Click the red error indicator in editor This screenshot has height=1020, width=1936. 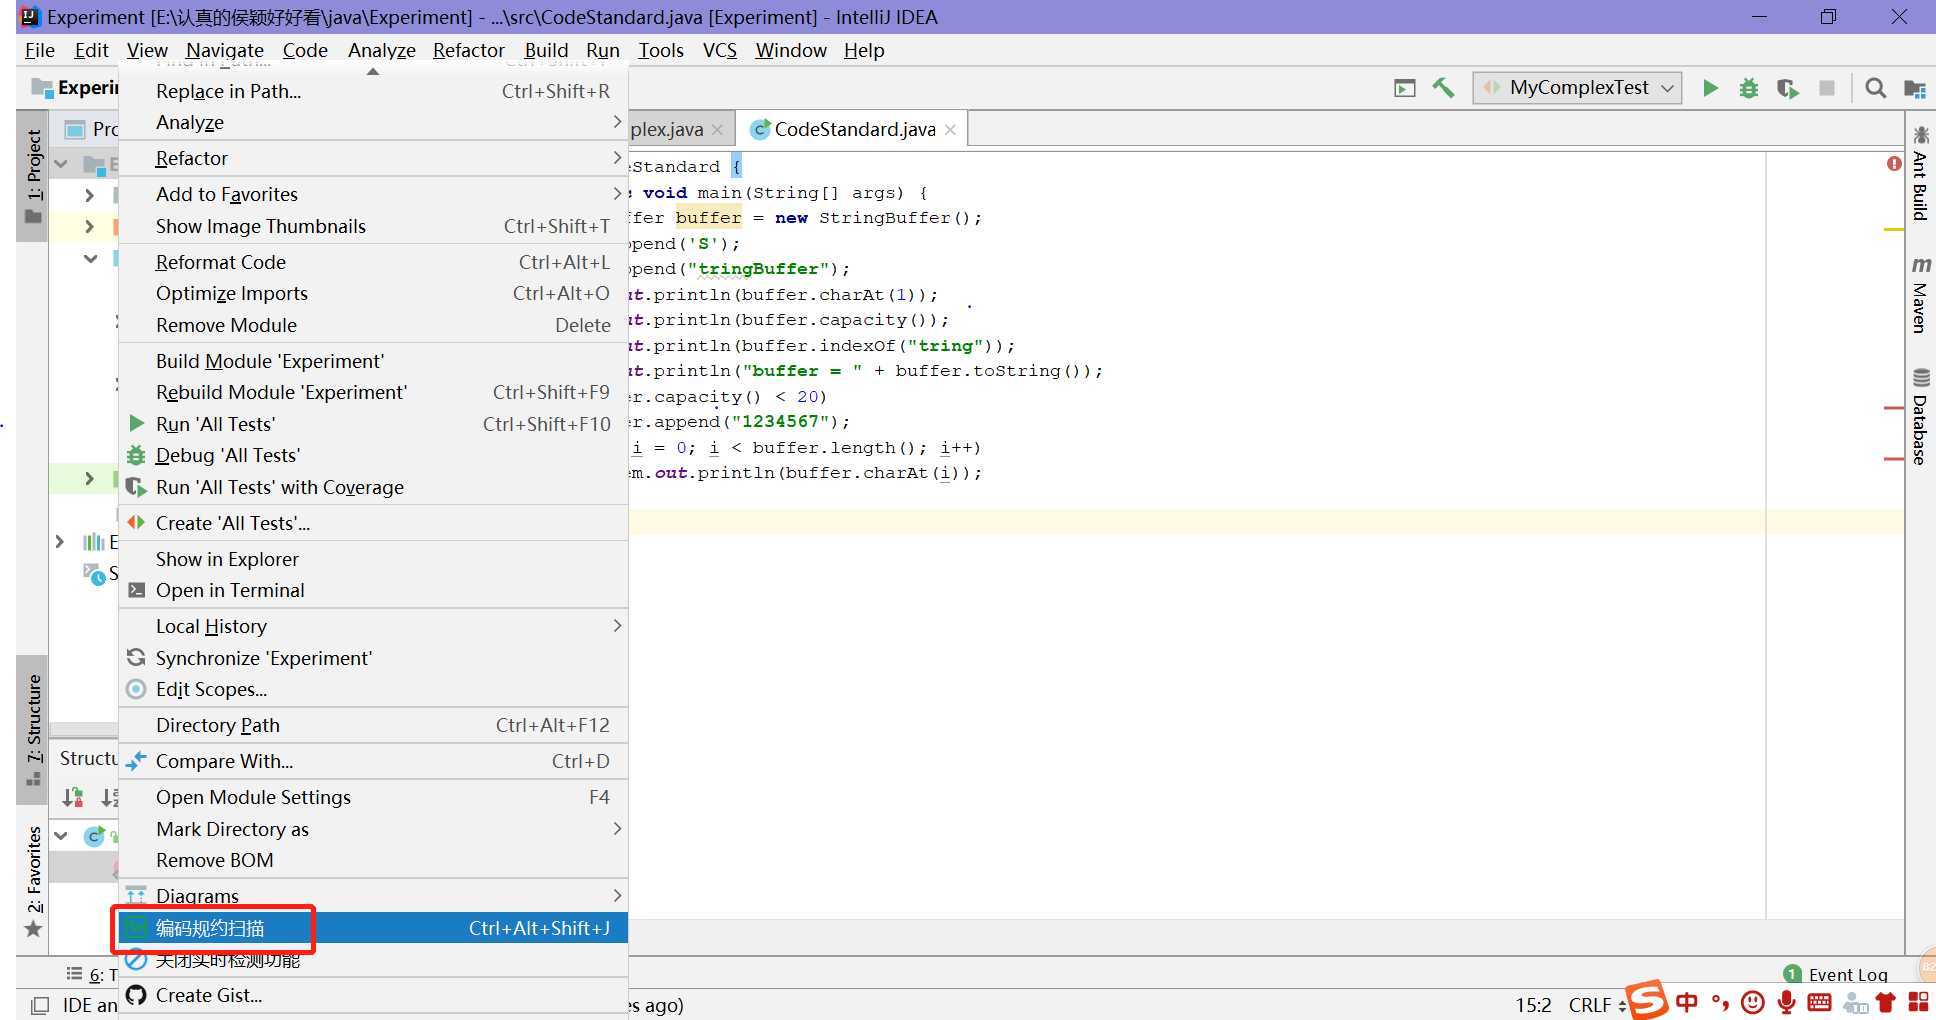point(1894,163)
